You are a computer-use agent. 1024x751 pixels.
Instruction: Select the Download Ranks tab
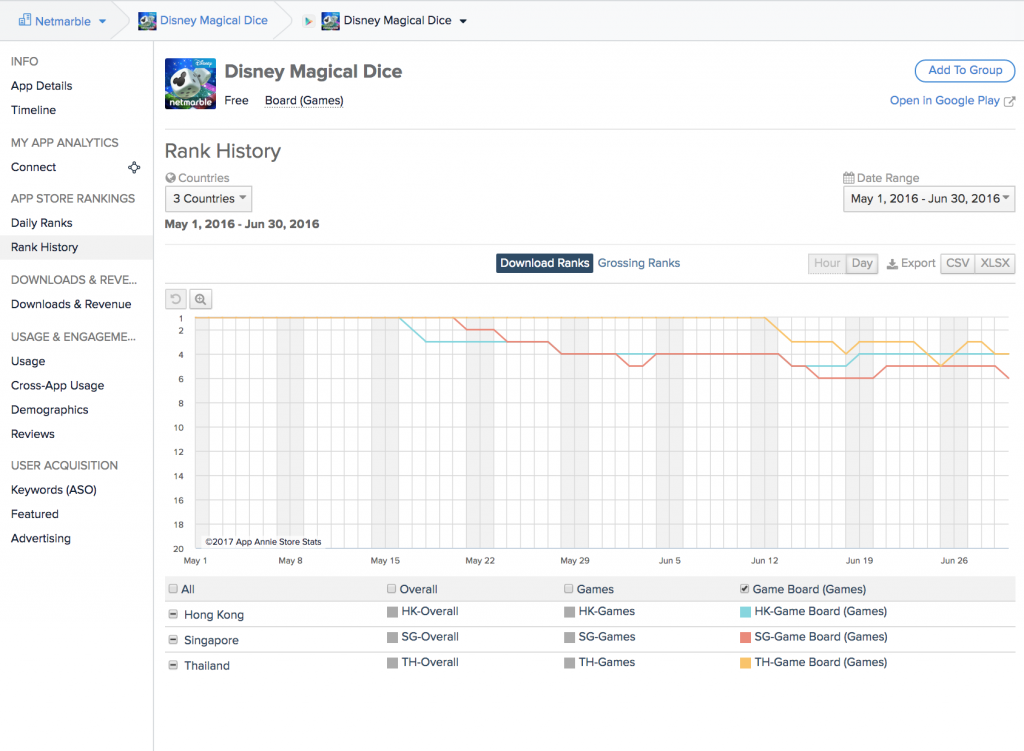pyautogui.click(x=545, y=263)
